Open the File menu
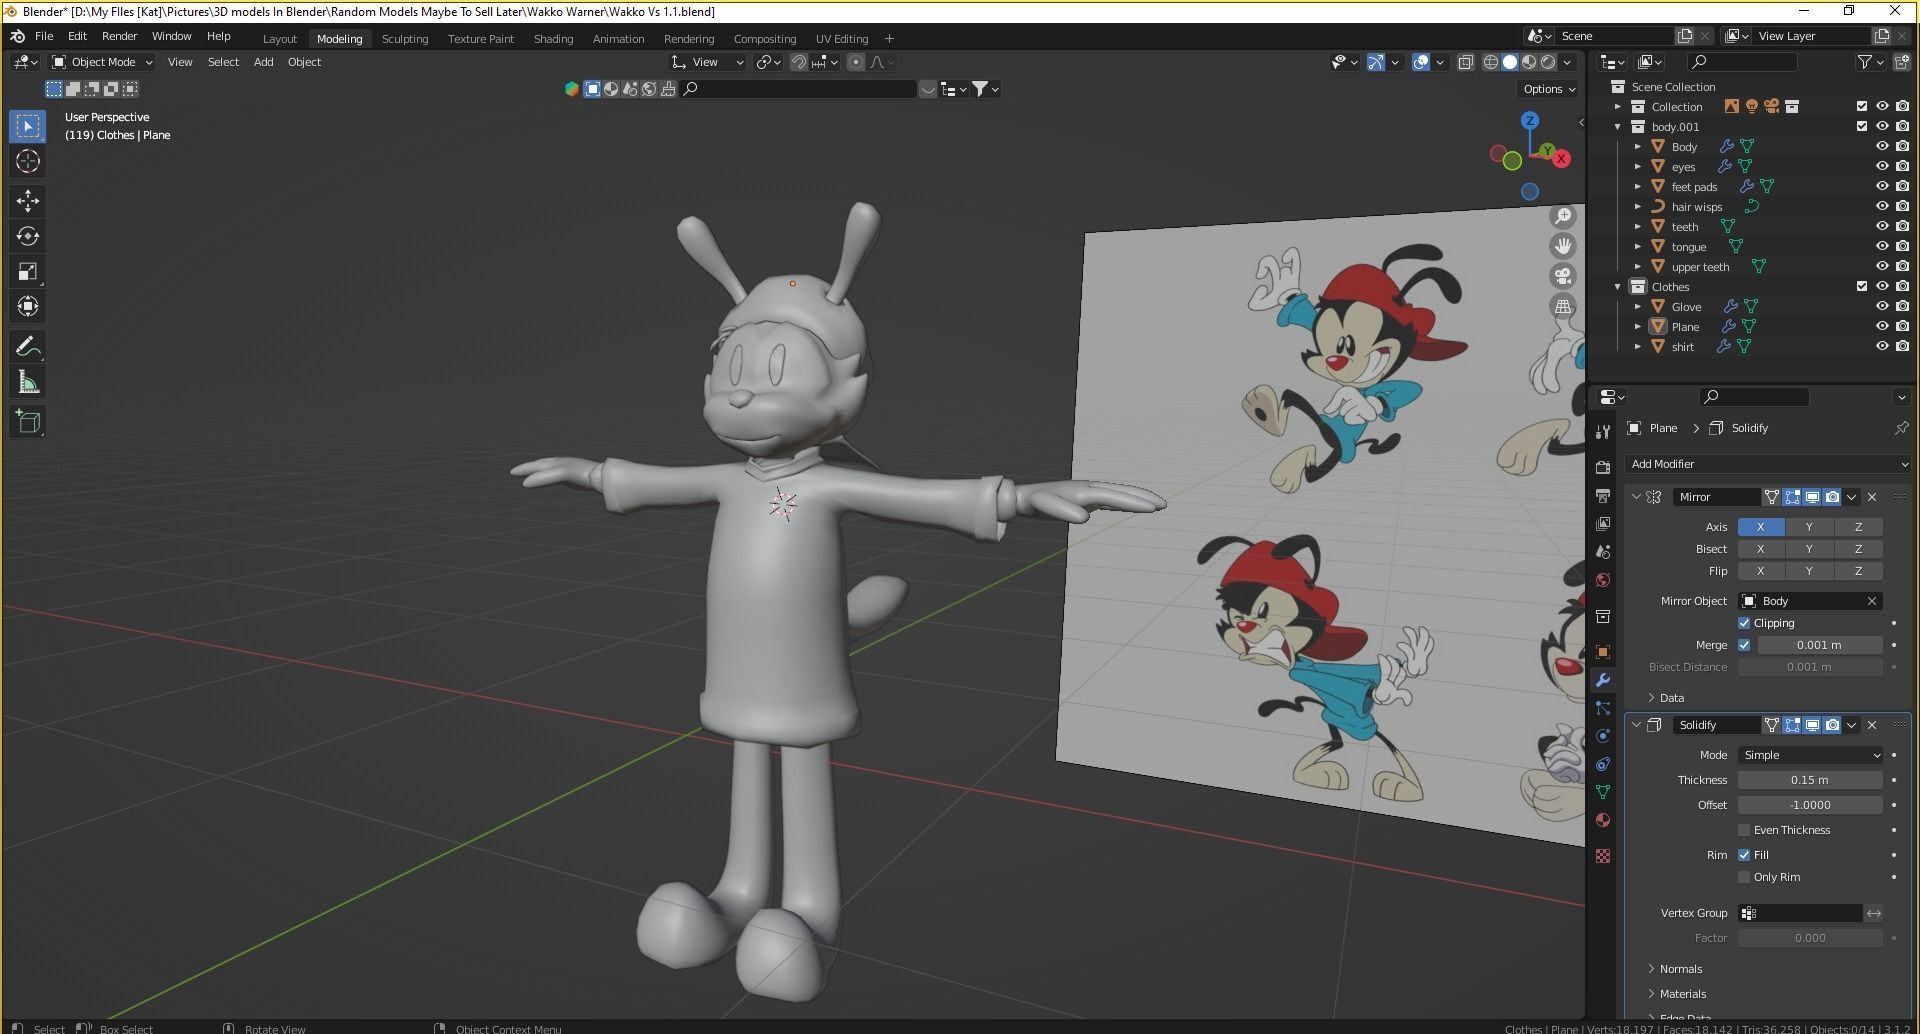Image resolution: width=1920 pixels, height=1034 pixels. click(44, 36)
